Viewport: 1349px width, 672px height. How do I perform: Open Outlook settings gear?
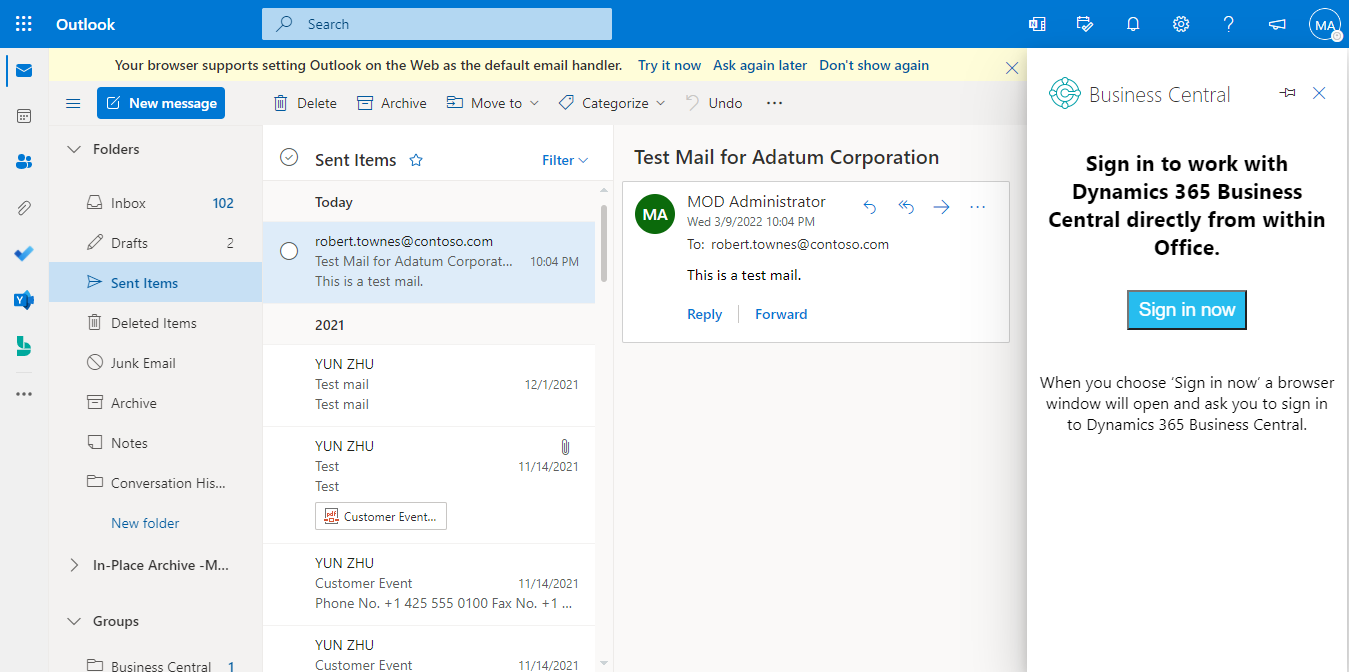1180,23
